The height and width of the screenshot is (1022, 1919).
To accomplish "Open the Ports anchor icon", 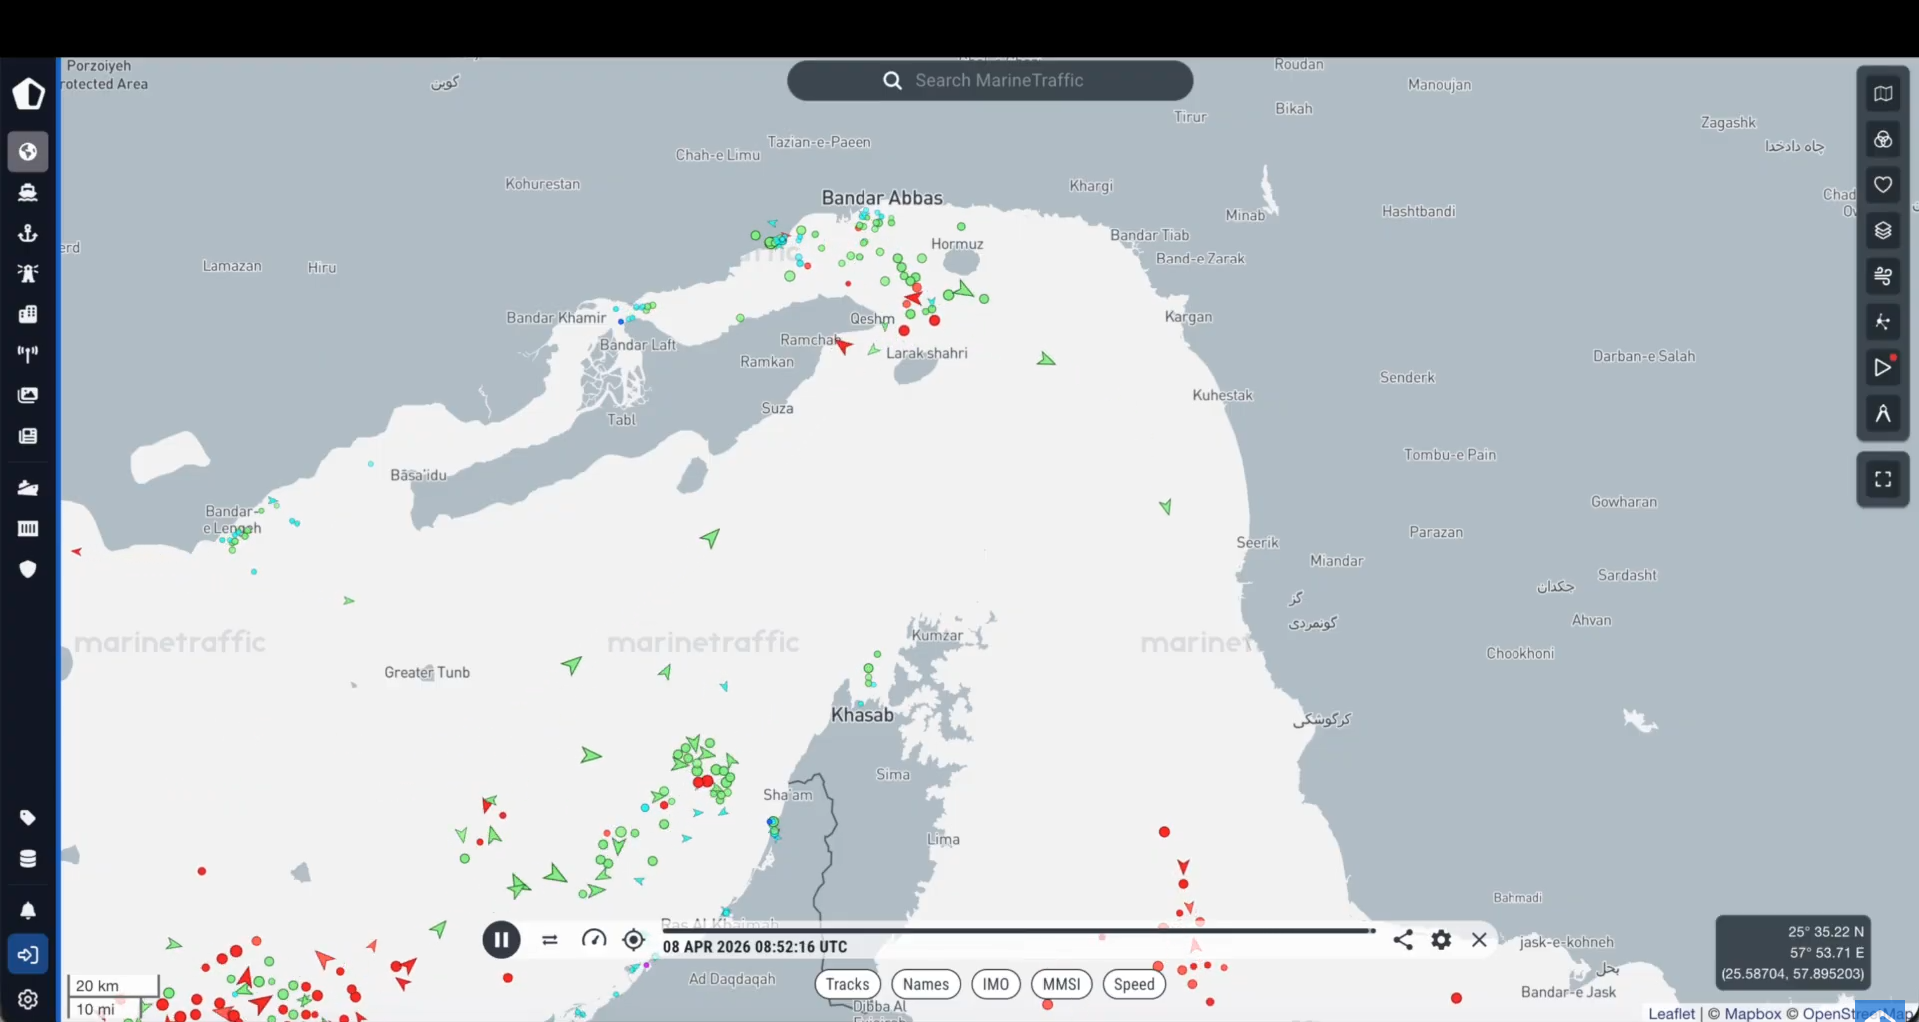I will coord(28,233).
